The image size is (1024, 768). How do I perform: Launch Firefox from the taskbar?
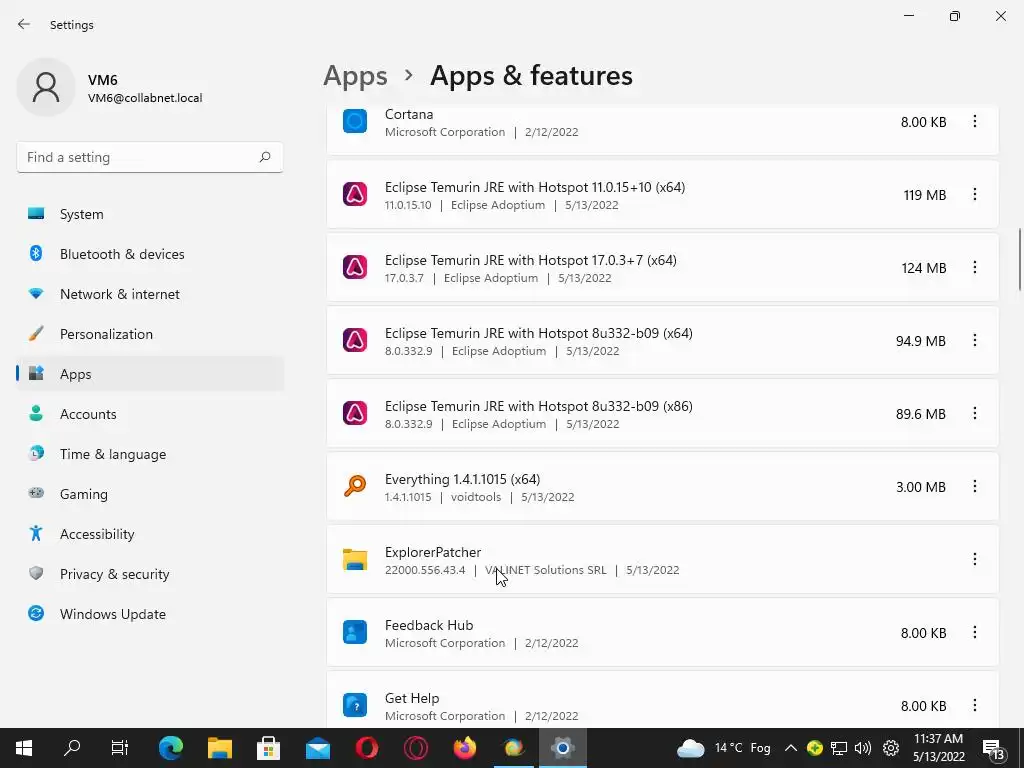click(x=465, y=748)
